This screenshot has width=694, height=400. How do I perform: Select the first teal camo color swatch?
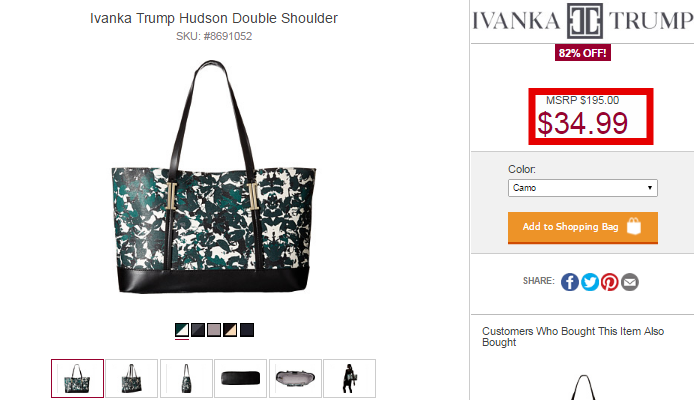[182, 330]
